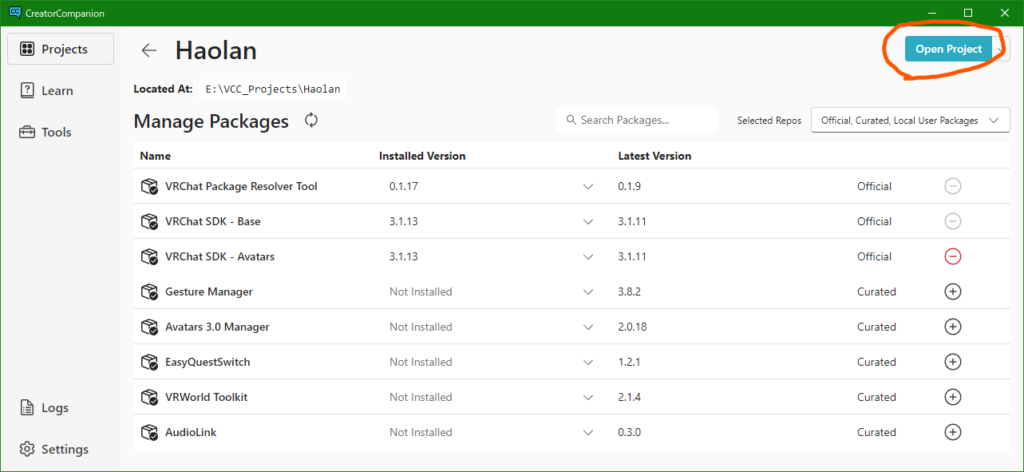The width and height of the screenshot is (1024, 472).
Task: Expand version dropdown for AudioLink
Action: pos(588,432)
